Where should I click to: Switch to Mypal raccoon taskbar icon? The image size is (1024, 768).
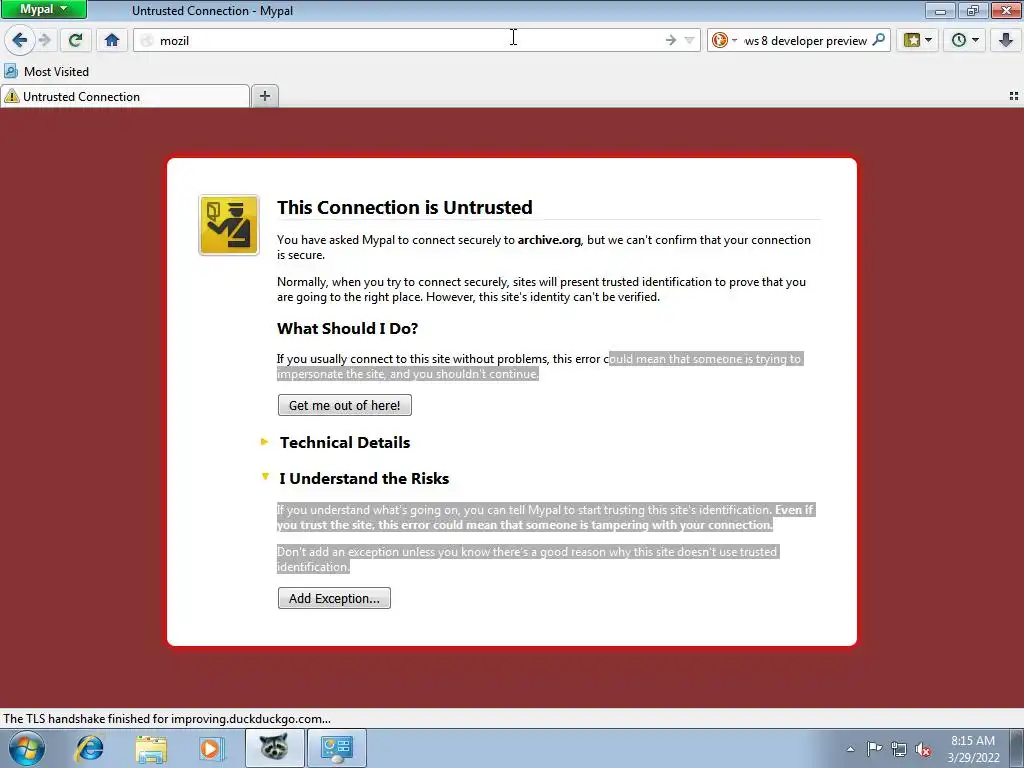coord(274,748)
